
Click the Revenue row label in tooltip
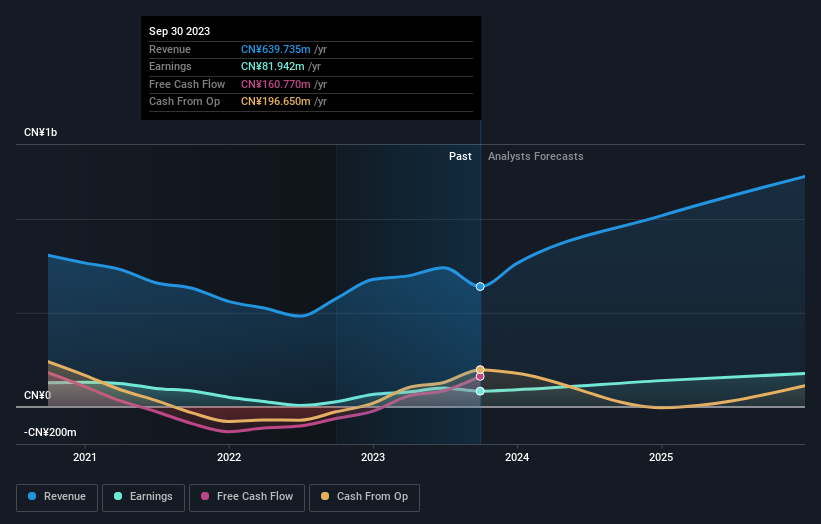(x=170, y=49)
